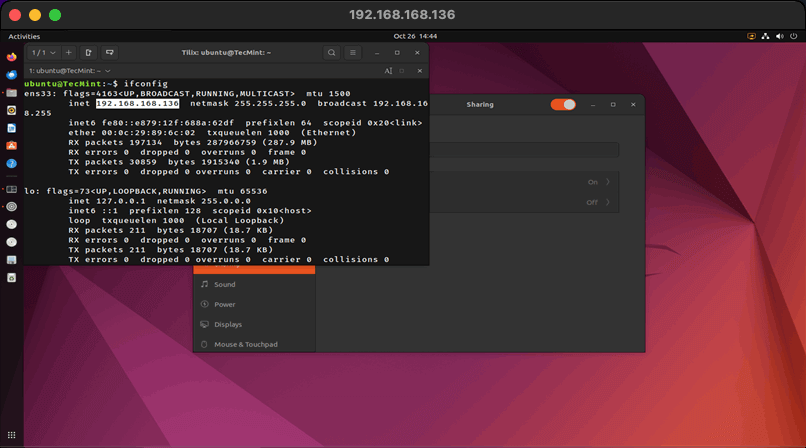Launch Firefox from the dock

(11, 57)
